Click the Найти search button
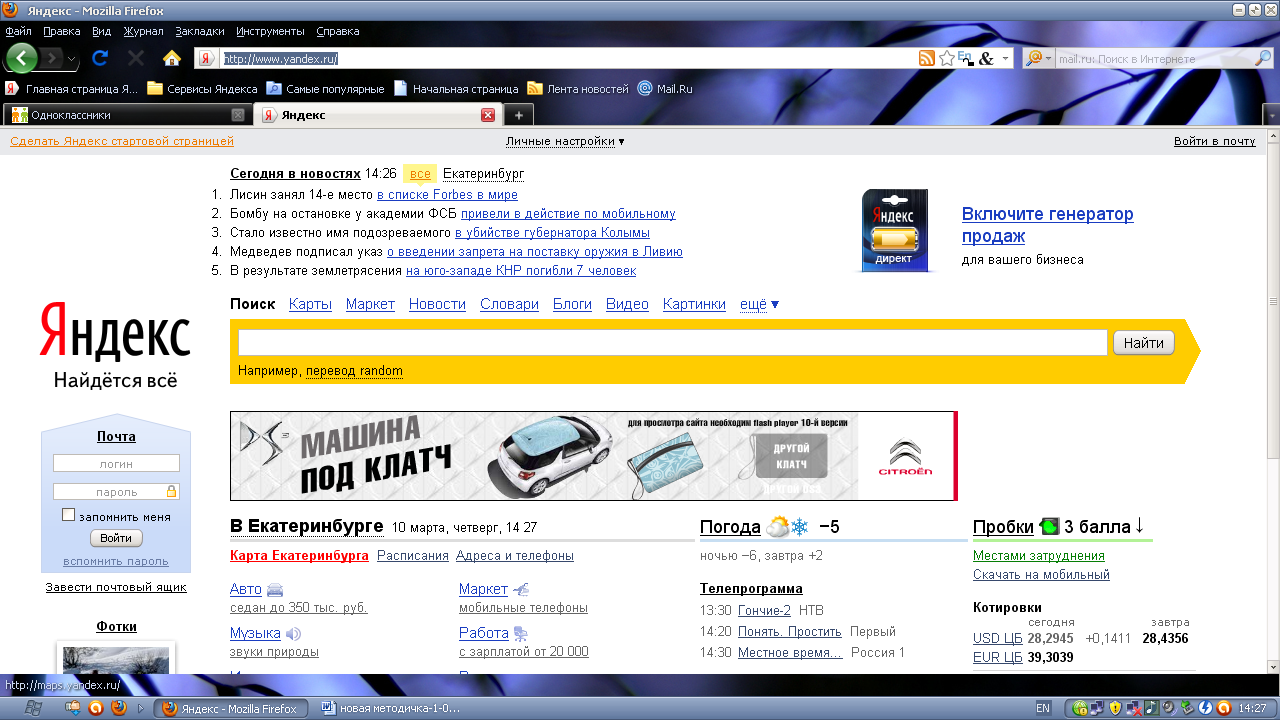The image size is (1280, 720). pos(1143,343)
